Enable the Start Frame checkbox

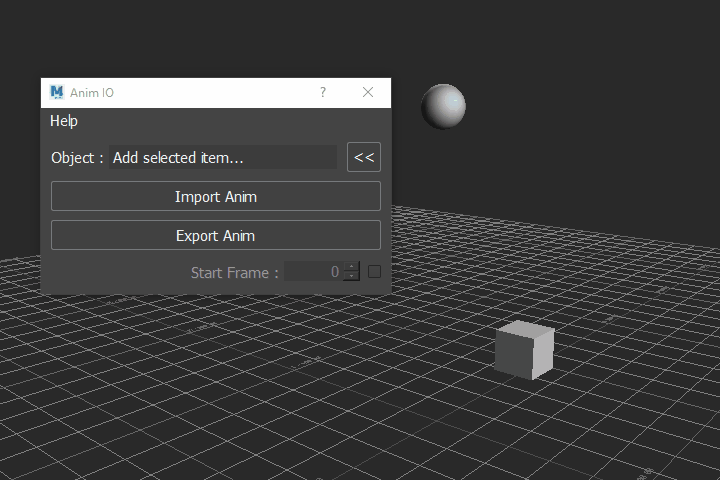[x=374, y=272]
